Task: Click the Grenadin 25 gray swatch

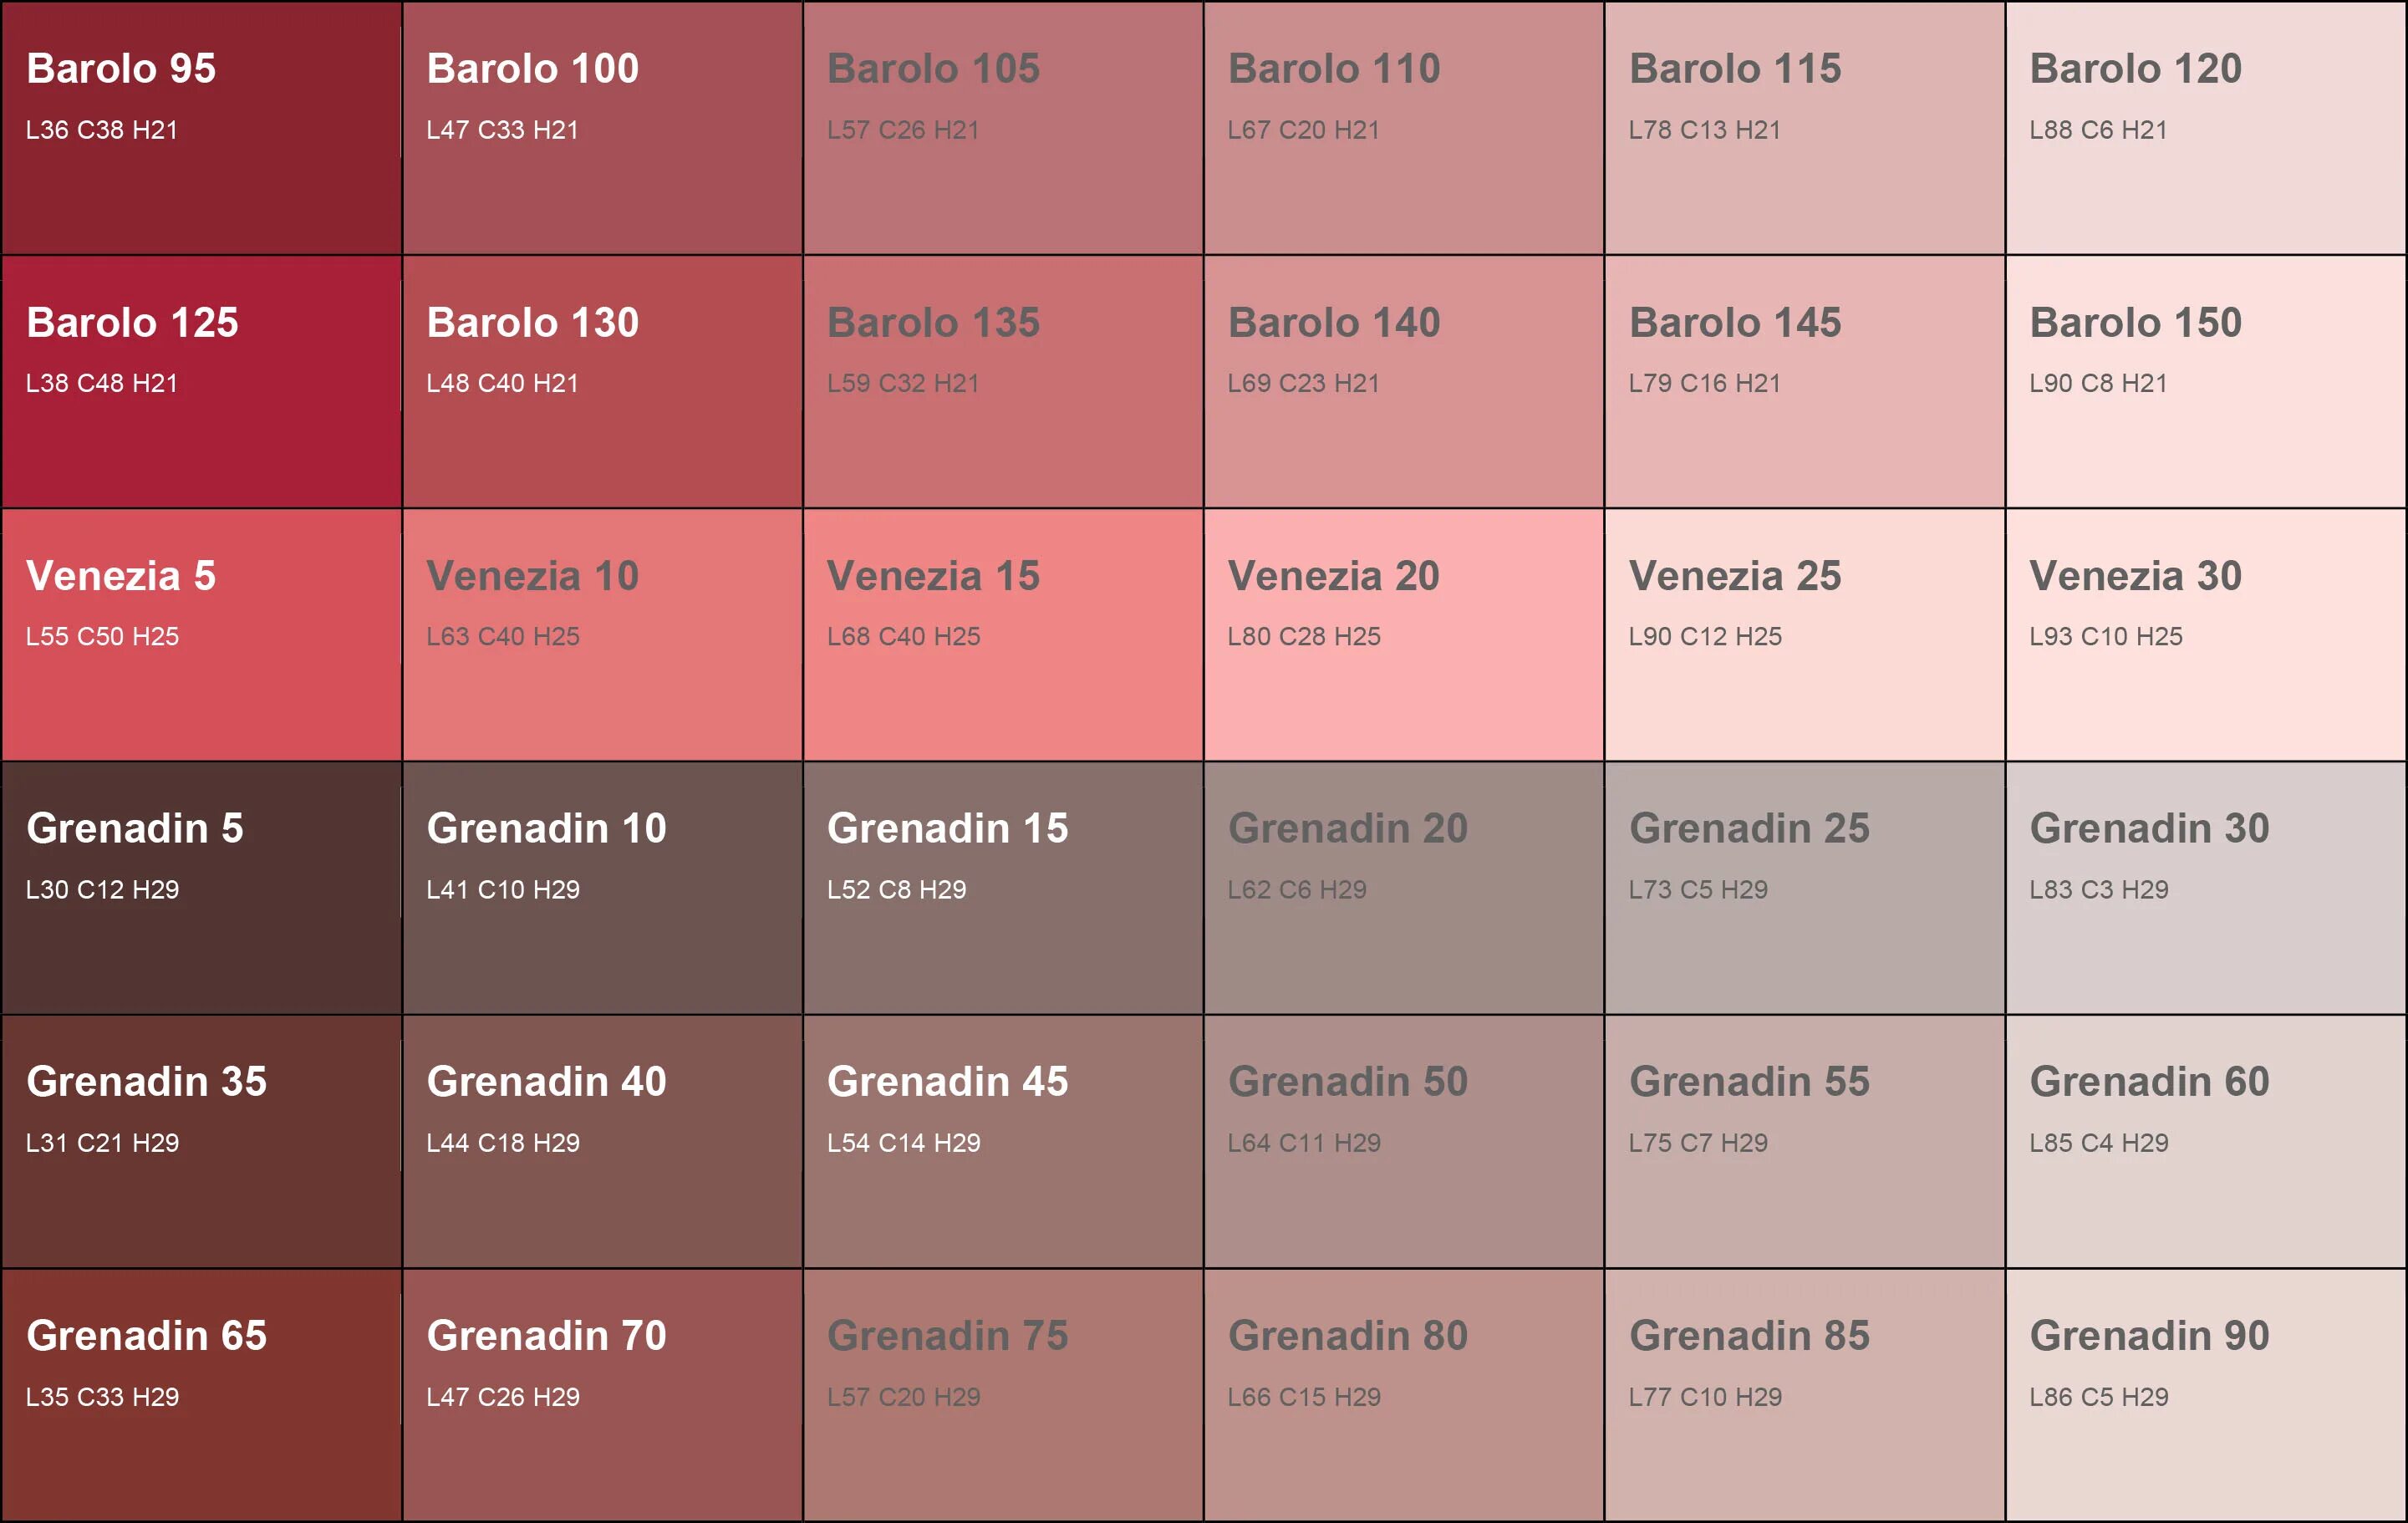Action: point(1805,888)
